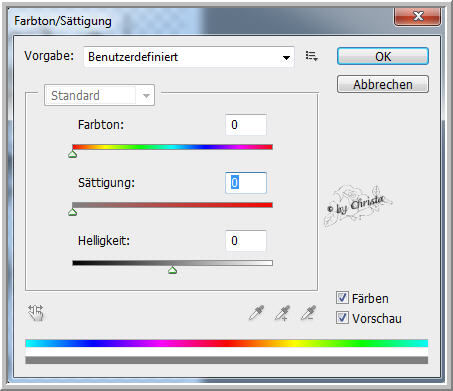Viewport: 453px width, 391px height.
Task: Toggle the Färben checkbox
Action: coord(342,298)
